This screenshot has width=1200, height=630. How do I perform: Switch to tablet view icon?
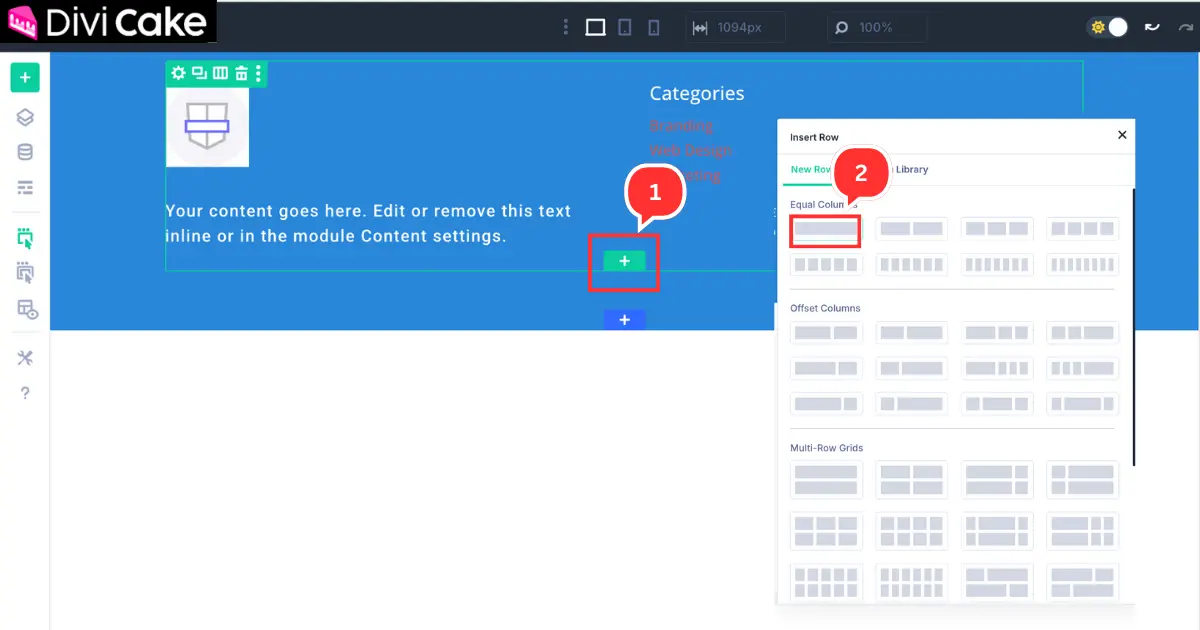point(625,27)
